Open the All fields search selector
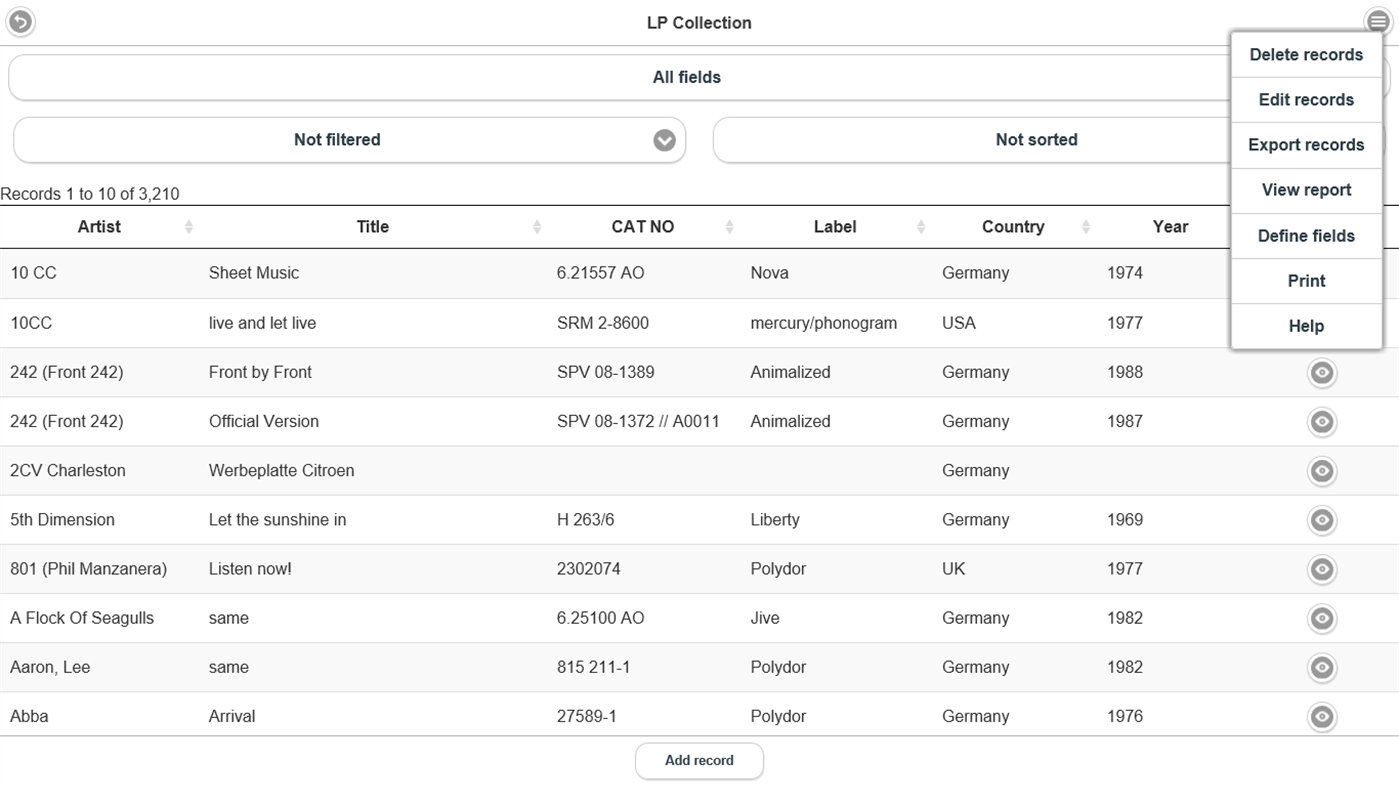1399x787 pixels. 686,76
